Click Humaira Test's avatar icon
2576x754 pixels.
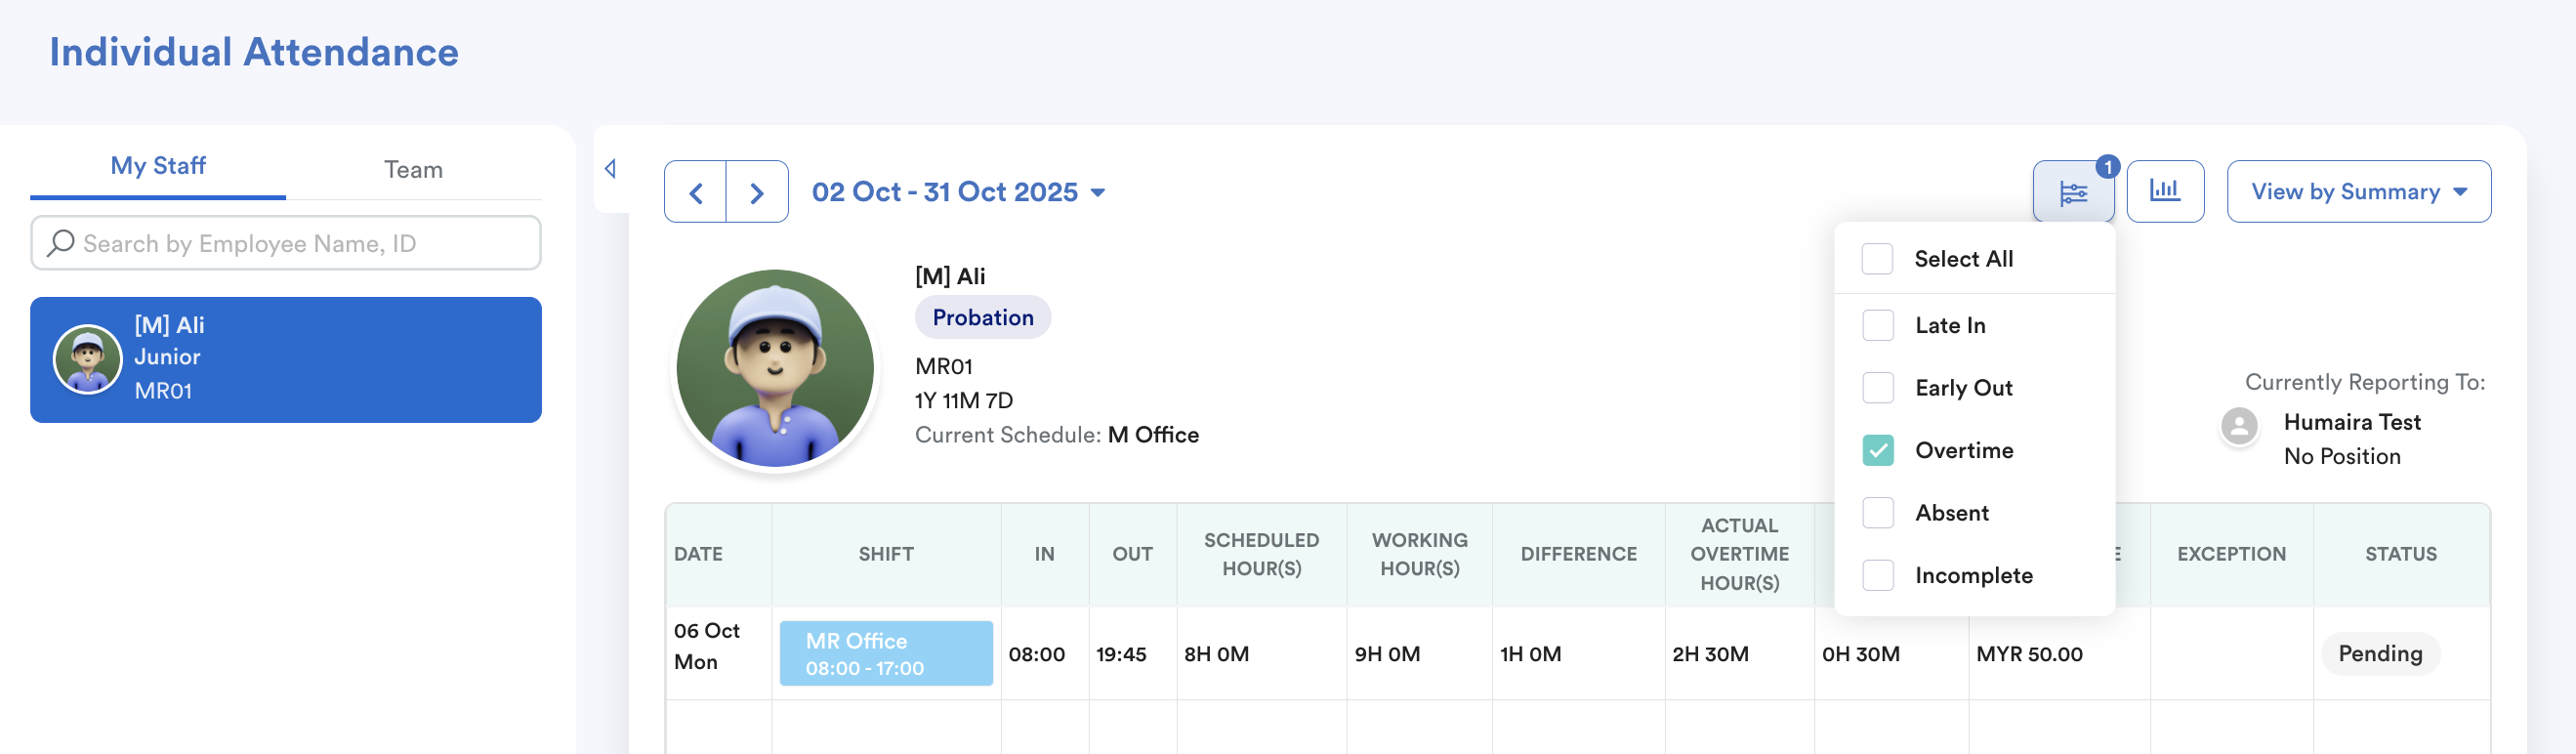[2239, 427]
